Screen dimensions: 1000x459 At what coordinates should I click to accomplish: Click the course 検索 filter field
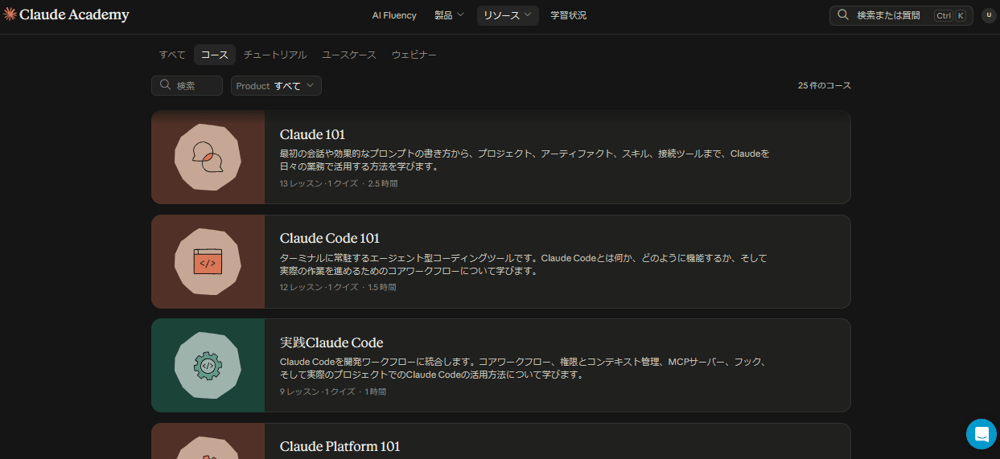187,86
